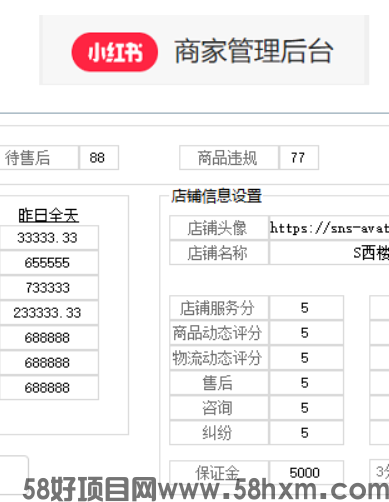
Task: Click the 商品动态评分 label
Action: 219,333
